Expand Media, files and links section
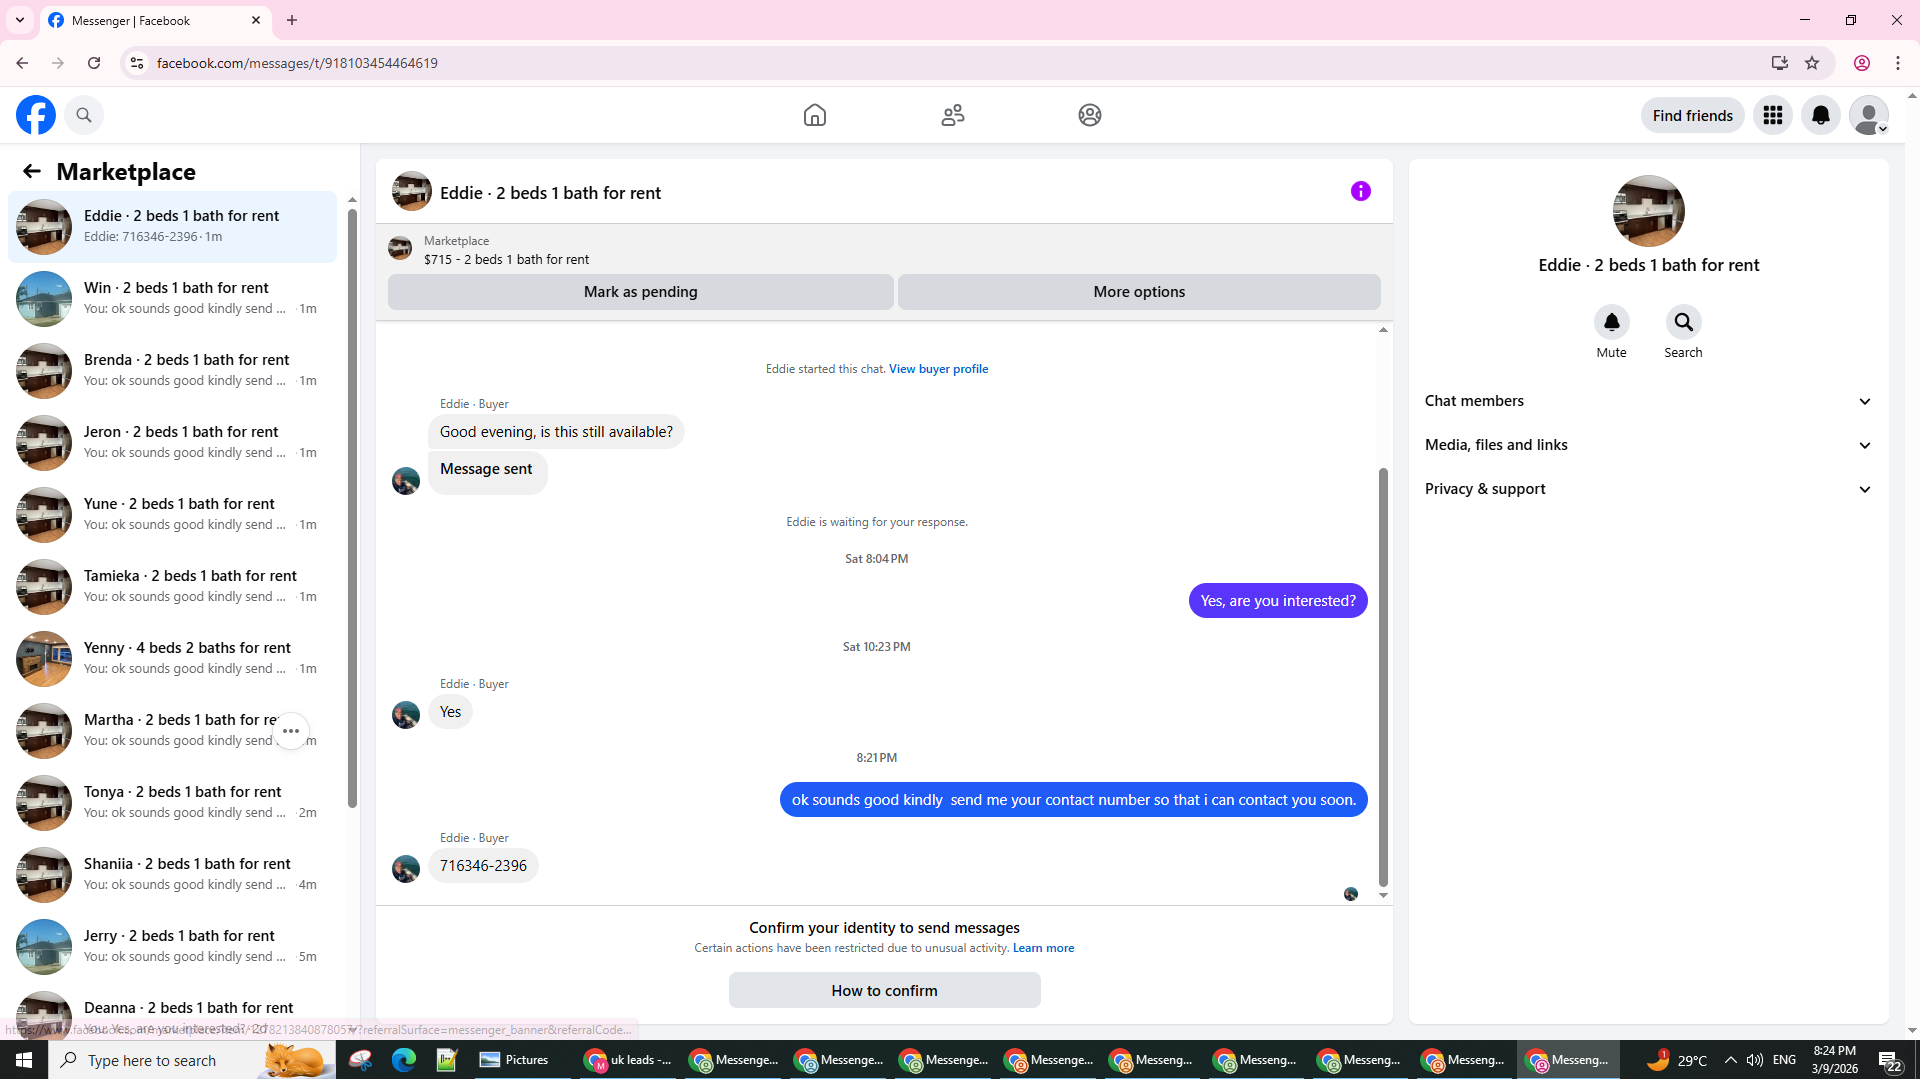 coord(1648,445)
